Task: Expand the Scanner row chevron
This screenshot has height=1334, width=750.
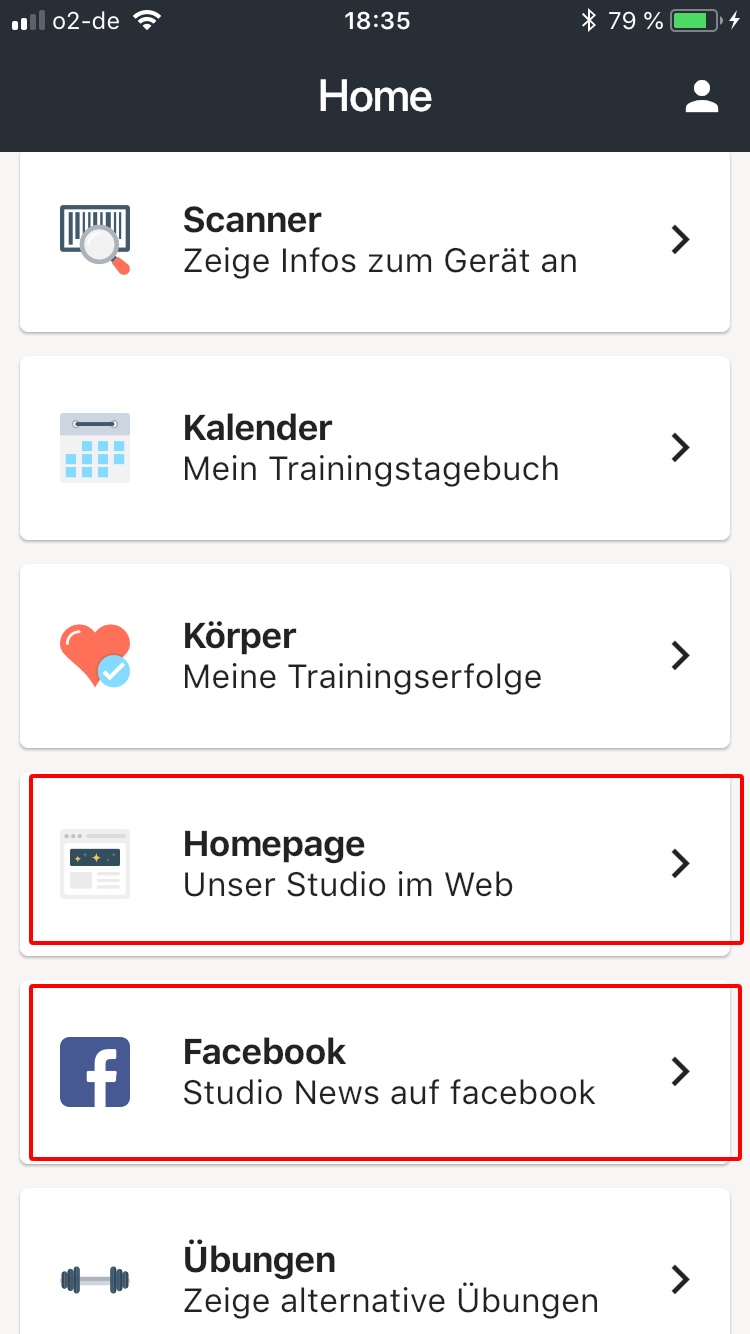Action: [x=681, y=240]
